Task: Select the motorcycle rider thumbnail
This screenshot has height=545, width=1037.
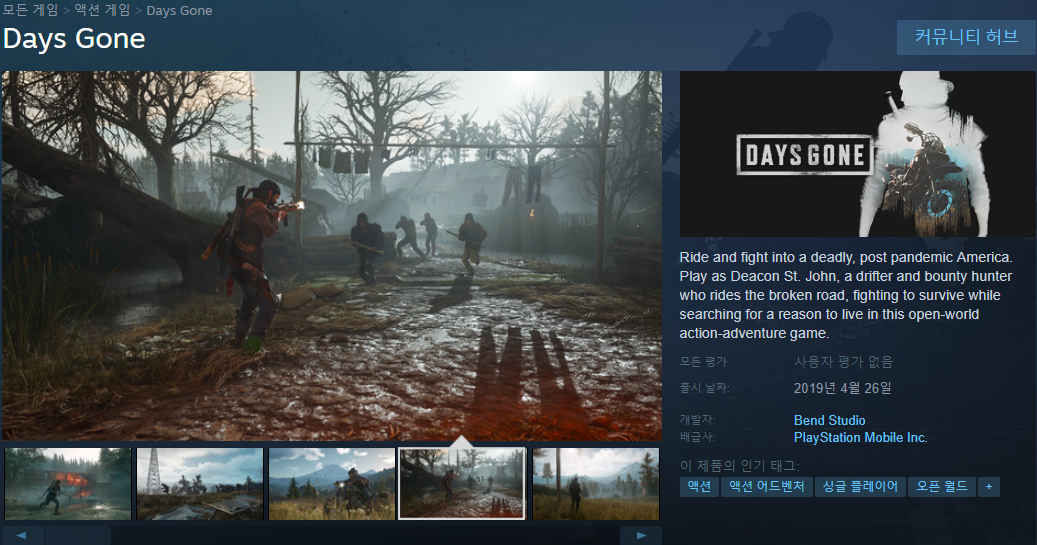Action: [x=331, y=483]
